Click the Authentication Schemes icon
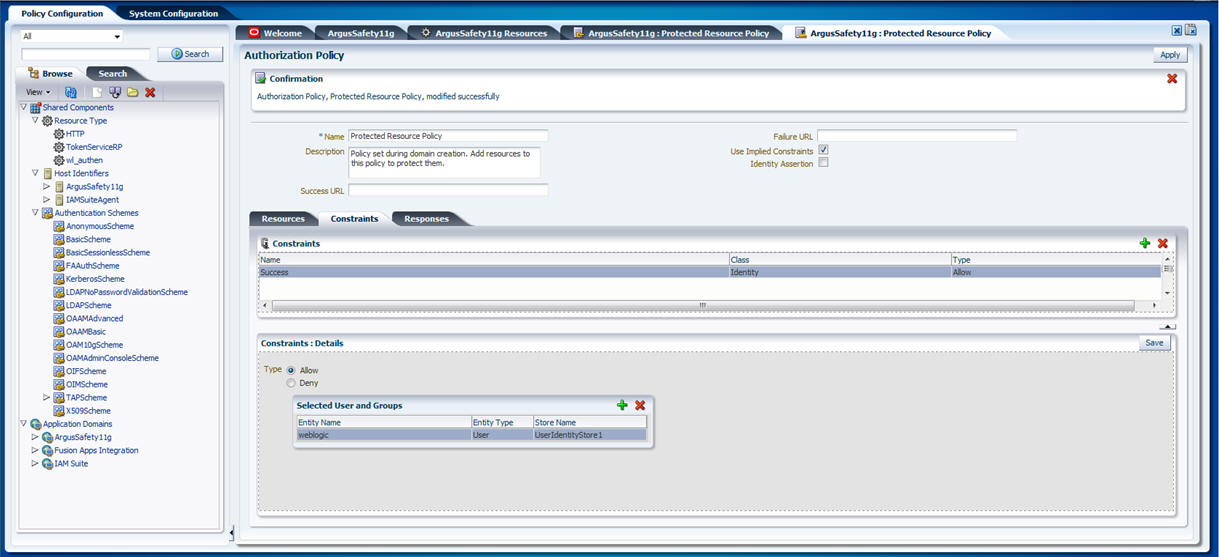1219x557 pixels. (x=47, y=213)
